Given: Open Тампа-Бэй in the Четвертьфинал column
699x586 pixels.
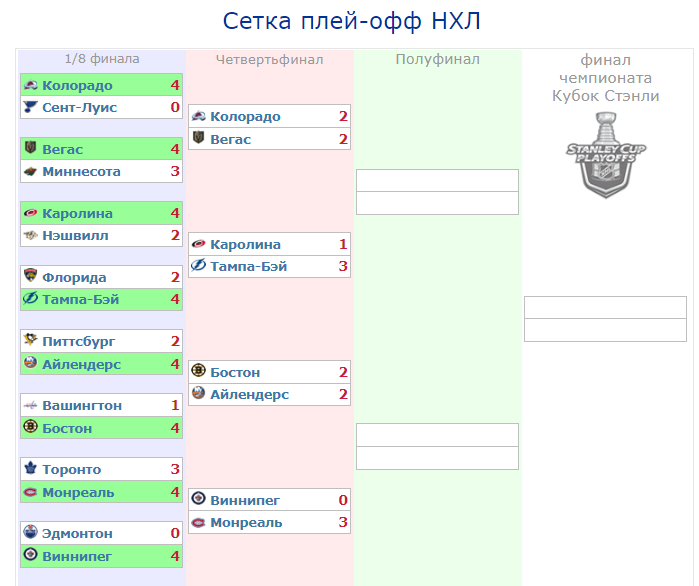Looking at the screenshot, I should point(249,266).
